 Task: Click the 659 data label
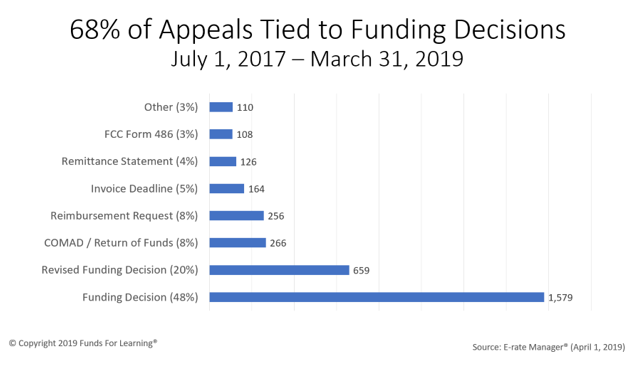click(361, 270)
